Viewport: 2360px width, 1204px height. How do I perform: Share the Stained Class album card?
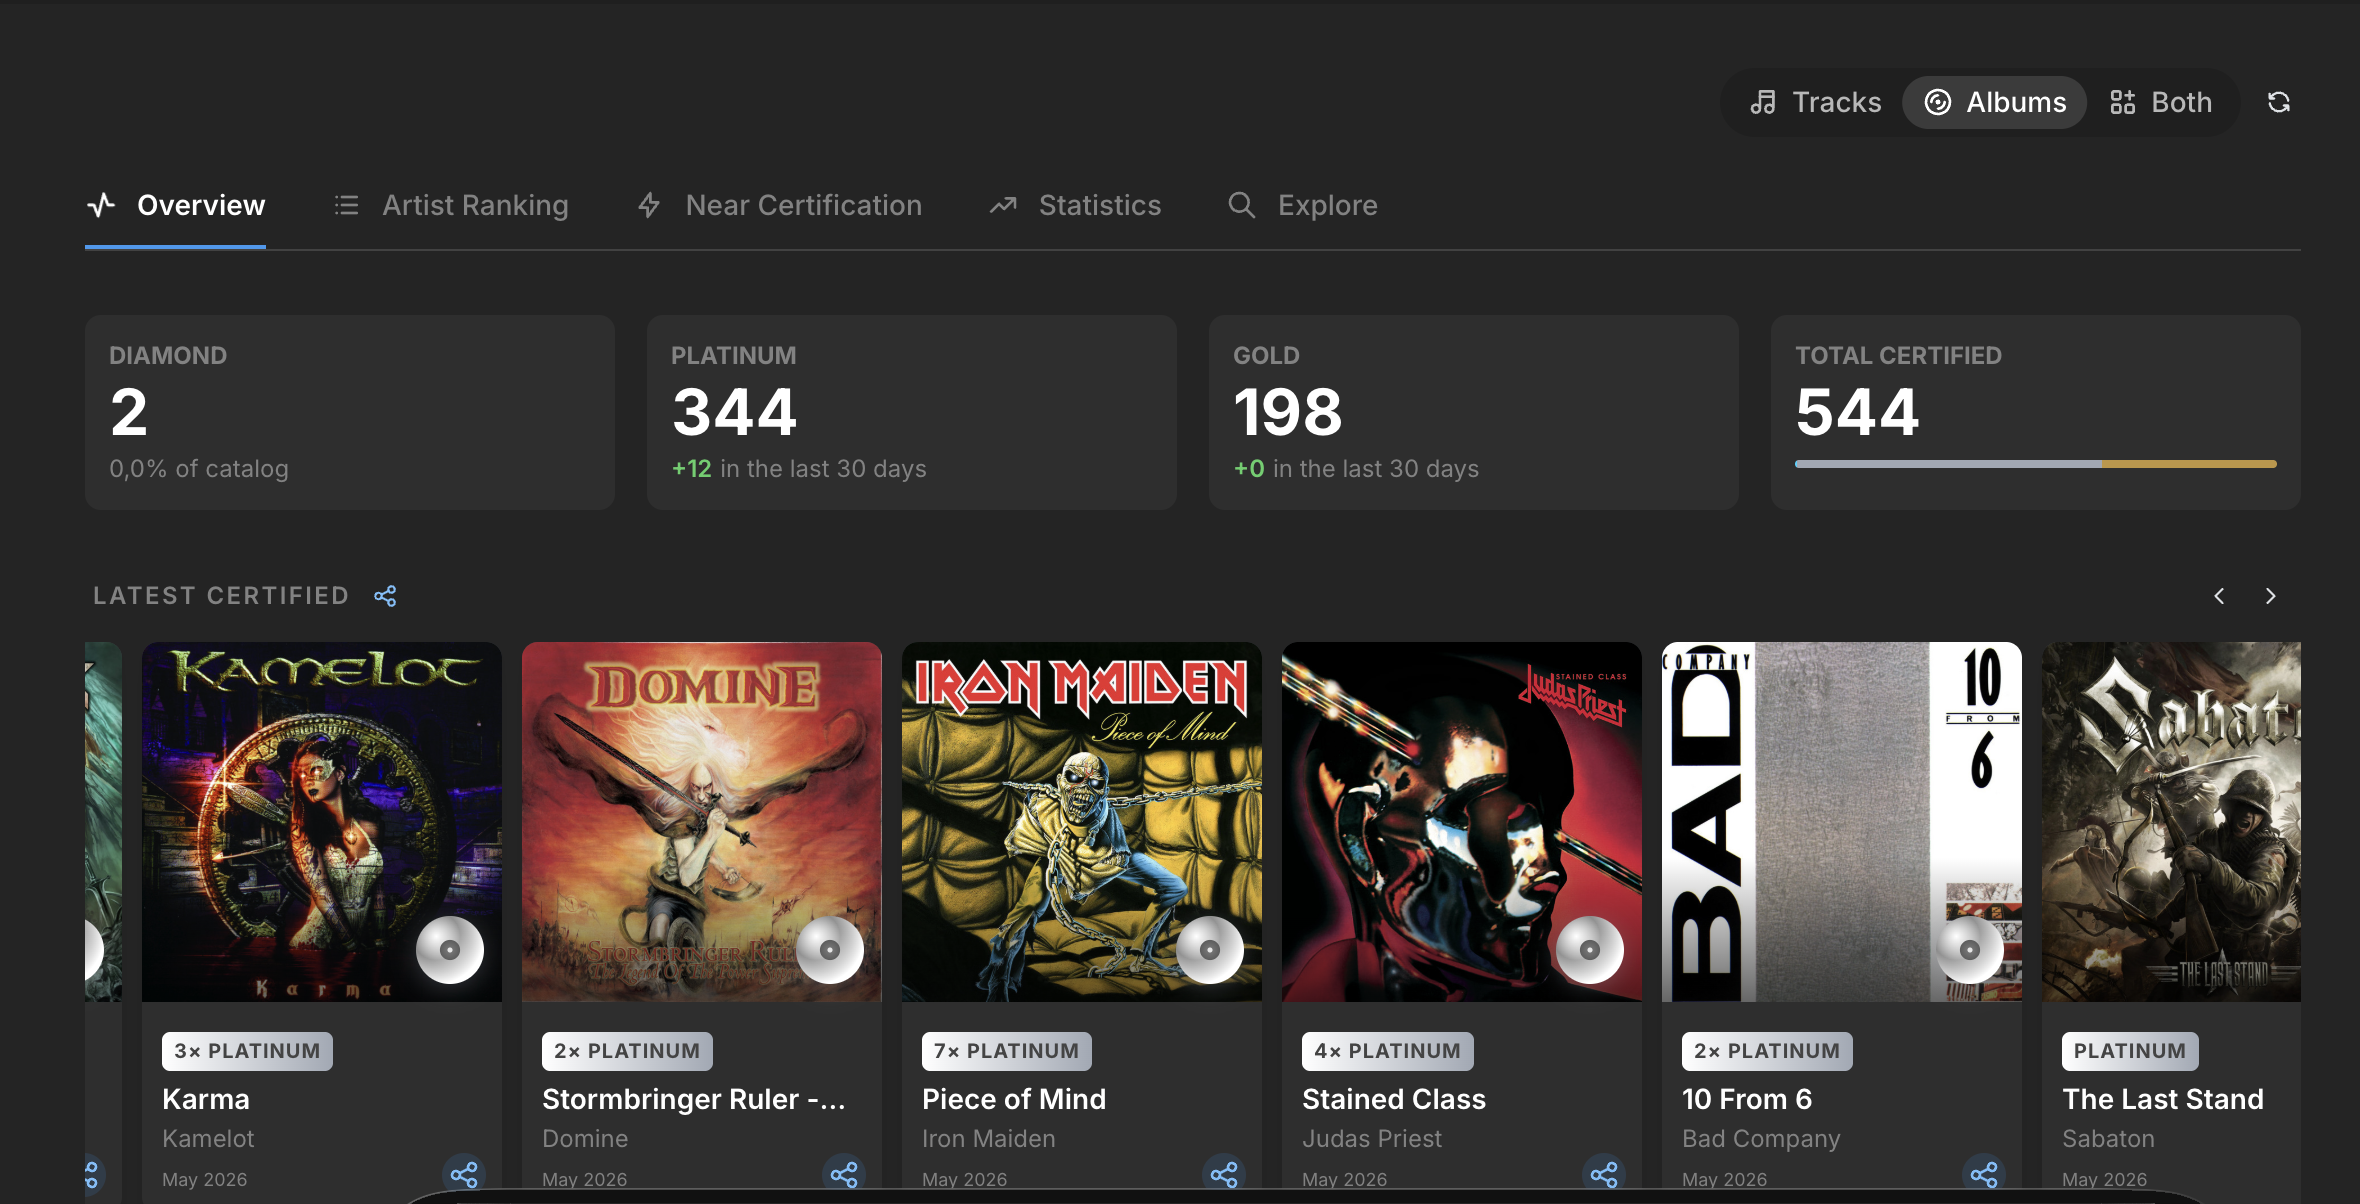click(1604, 1173)
